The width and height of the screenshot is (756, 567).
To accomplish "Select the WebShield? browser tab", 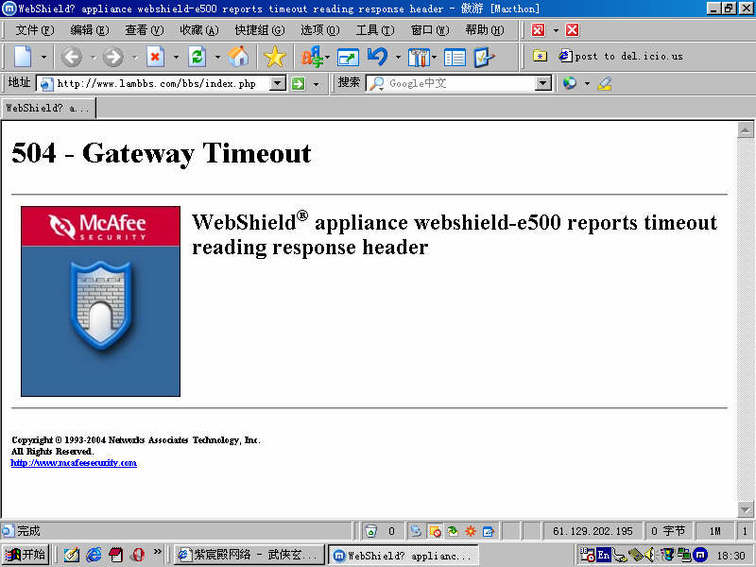I will (x=48, y=108).
